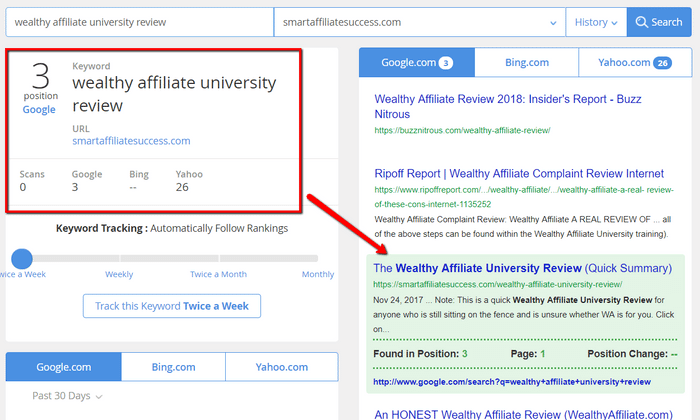700x420 pixels.
Task: Open The Wealthy Affiliate University Review result
Action: click(x=522, y=268)
